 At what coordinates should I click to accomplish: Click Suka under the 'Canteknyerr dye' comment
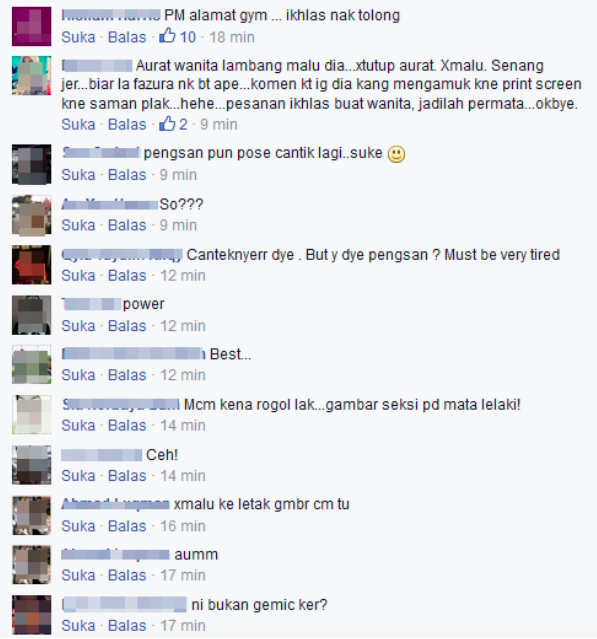tap(78, 275)
